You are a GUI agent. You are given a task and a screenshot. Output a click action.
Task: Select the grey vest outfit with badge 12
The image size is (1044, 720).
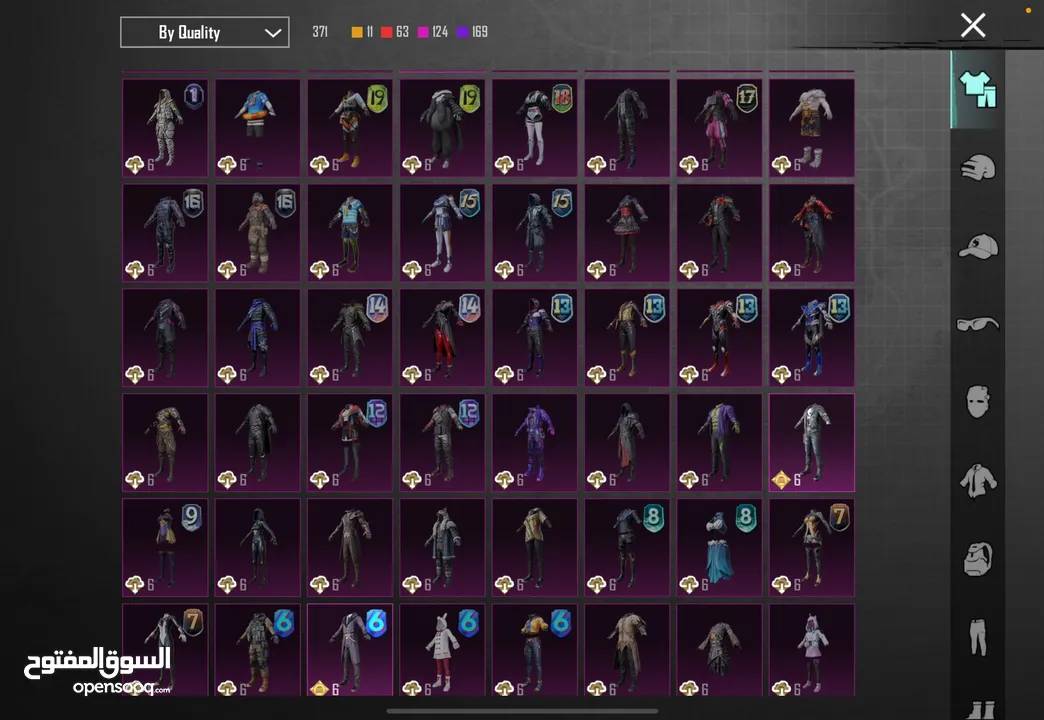(x=443, y=443)
